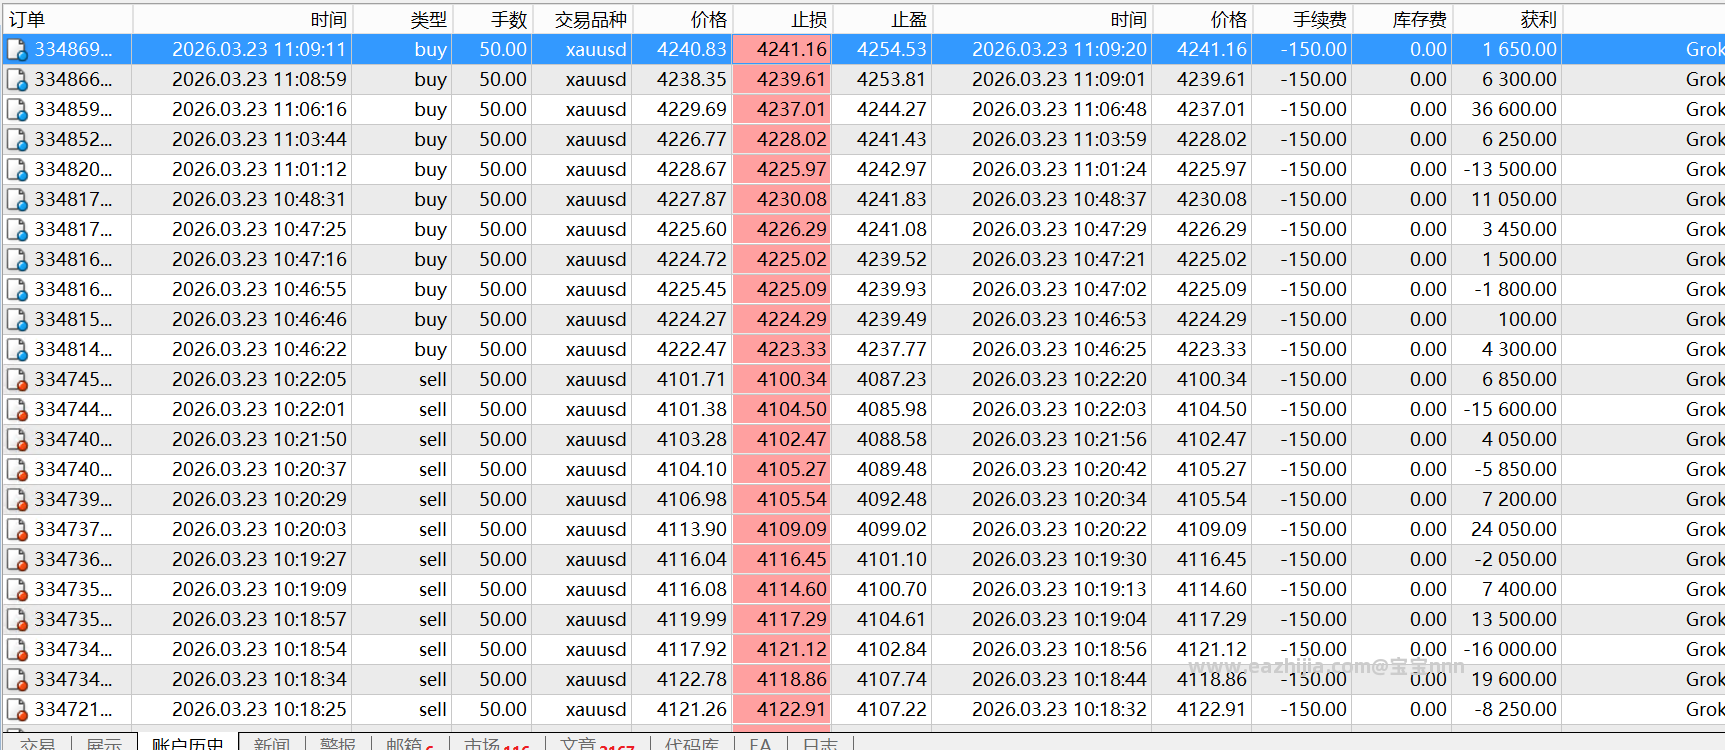Click the order icon of trade opened 10:47:16
The height and width of the screenshot is (750, 1725).
pyautogui.click(x=17, y=260)
